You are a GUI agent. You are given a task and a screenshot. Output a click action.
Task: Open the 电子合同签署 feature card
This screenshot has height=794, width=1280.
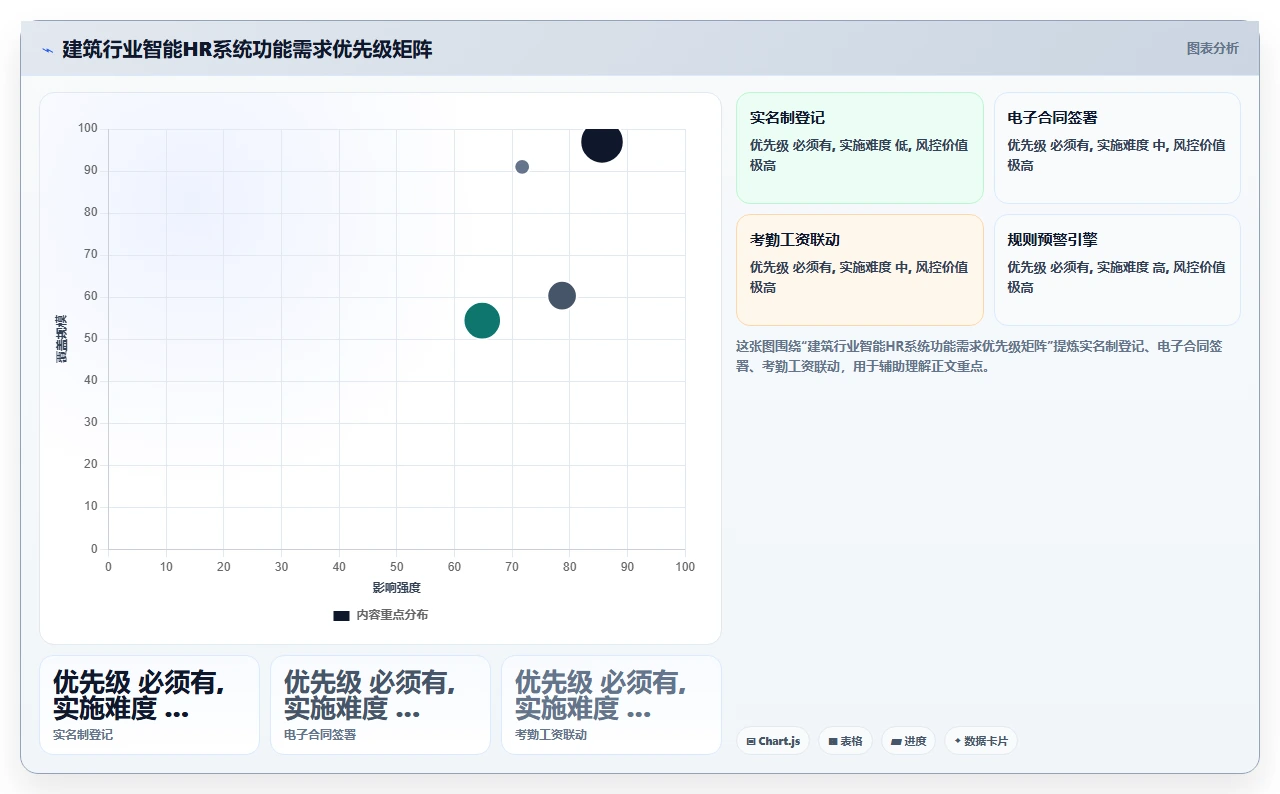click(1117, 148)
